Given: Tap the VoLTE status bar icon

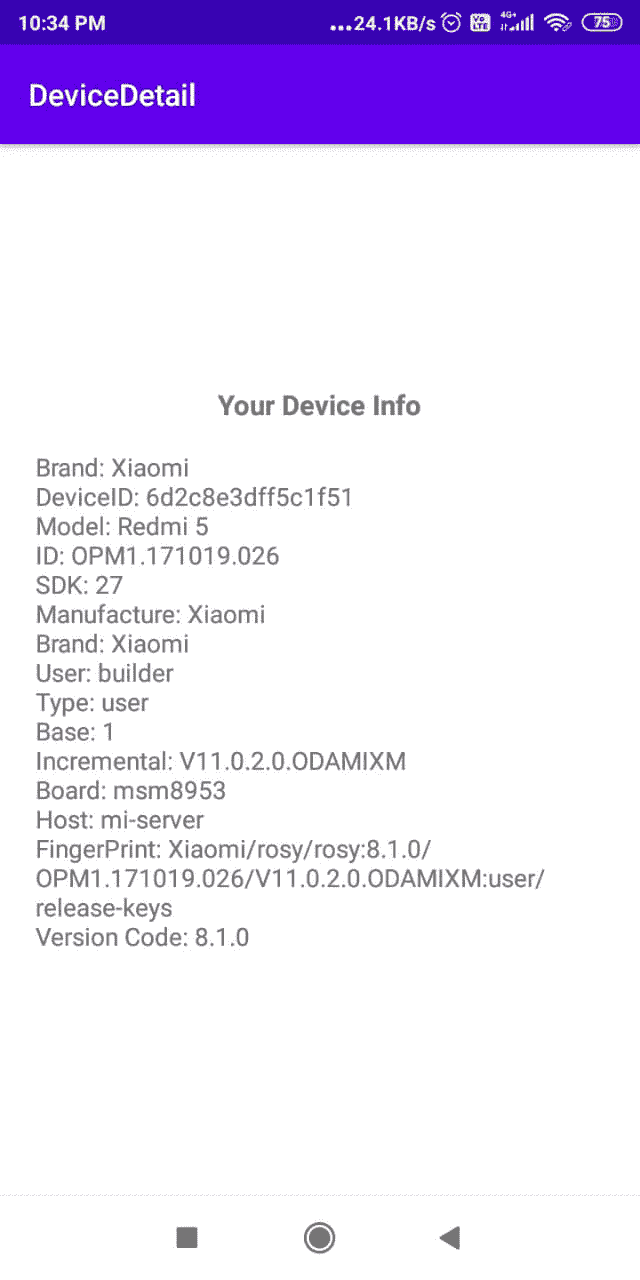Looking at the screenshot, I should tap(479, 23).
